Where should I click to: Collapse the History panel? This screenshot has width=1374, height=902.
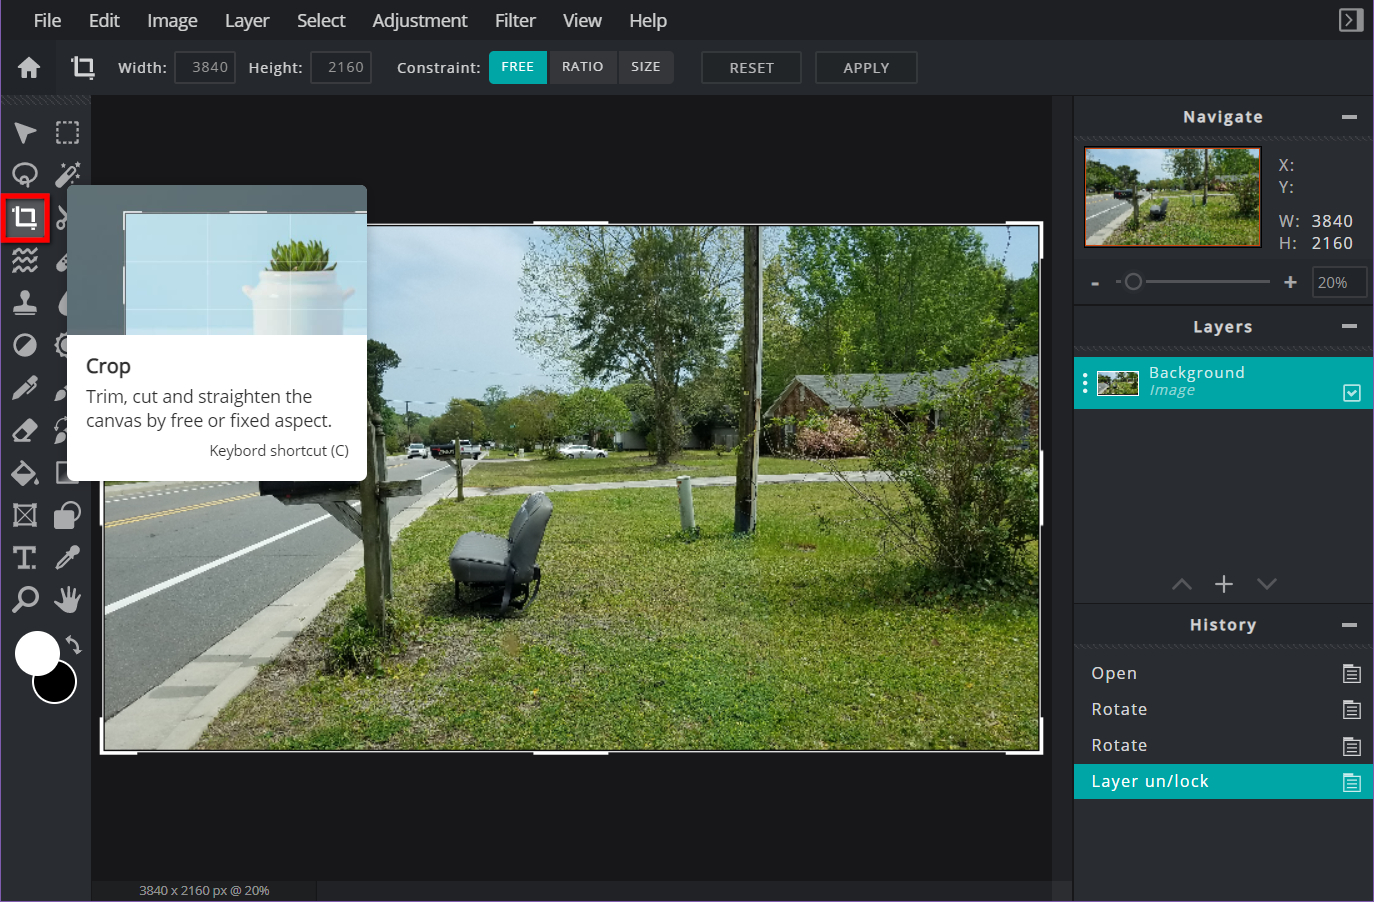(1349, 625)
